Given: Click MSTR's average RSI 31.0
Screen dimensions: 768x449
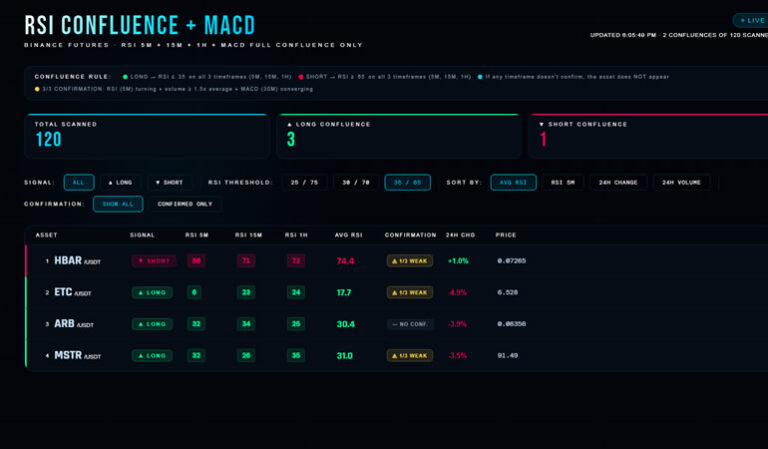Looking at the screenshot, I should click(345, 355).
